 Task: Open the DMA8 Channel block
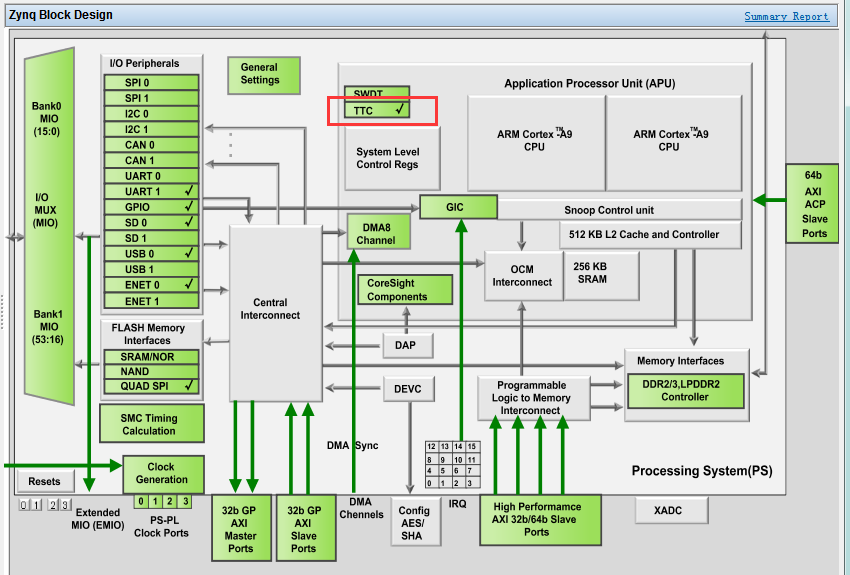[x=378, y=232]
